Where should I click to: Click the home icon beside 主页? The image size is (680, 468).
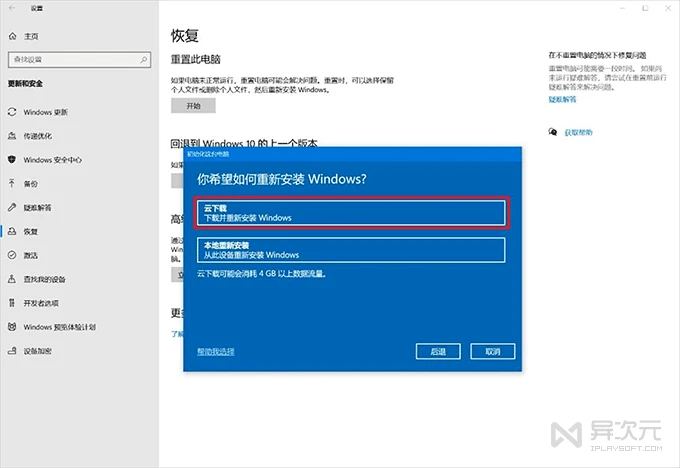point(13,36)
